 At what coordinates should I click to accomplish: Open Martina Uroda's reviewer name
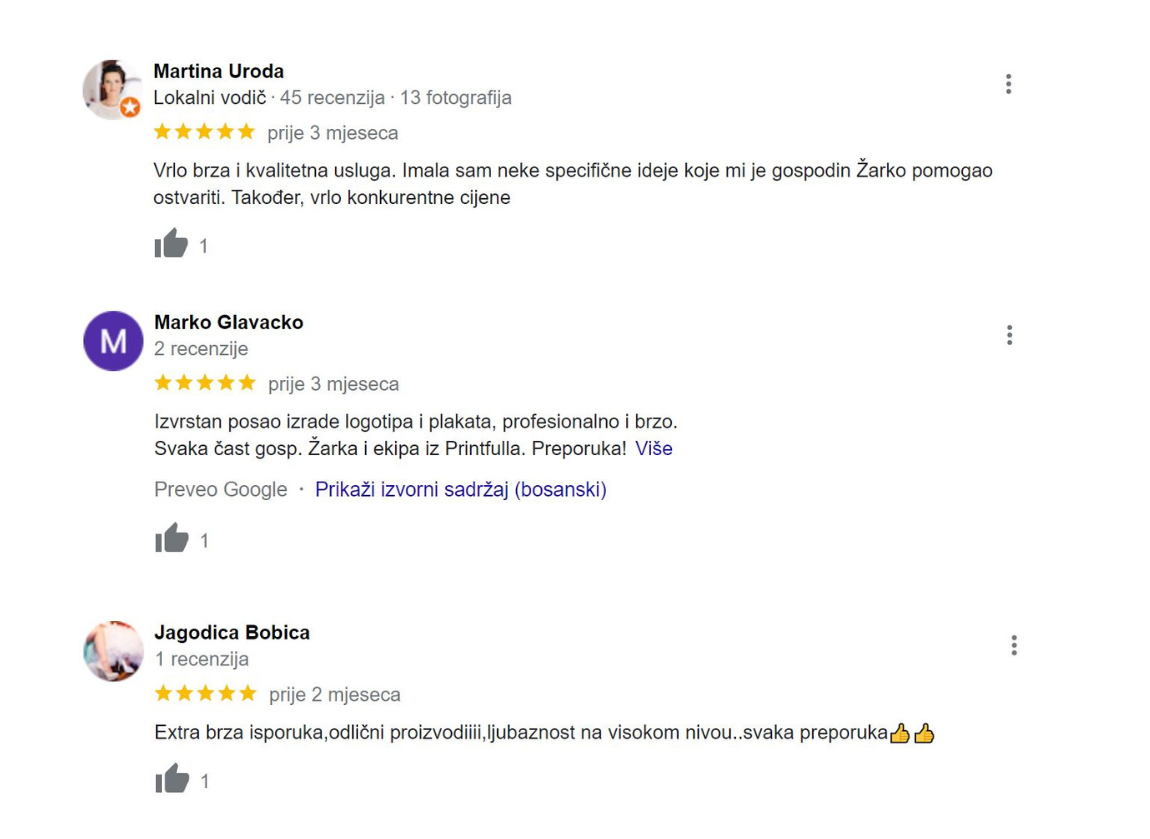point(219,71)
